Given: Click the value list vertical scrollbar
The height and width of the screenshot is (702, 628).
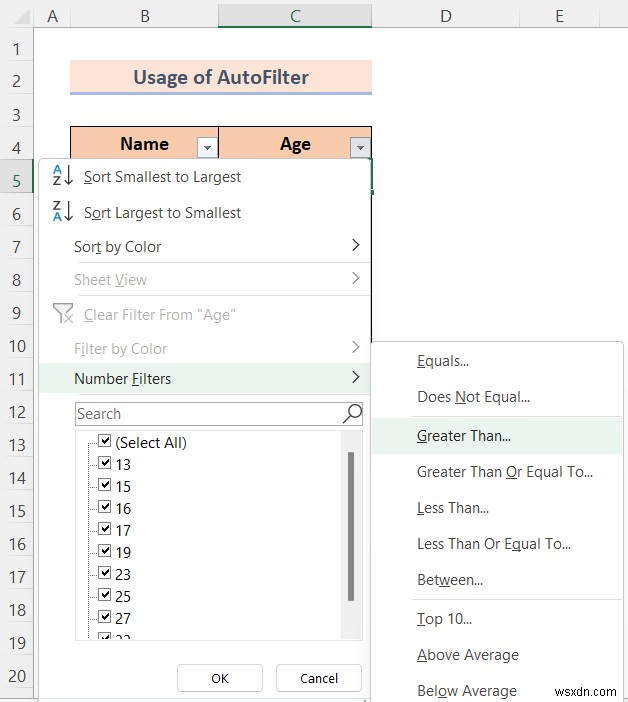Looking at the screenshot, I should [x=351, y=526].
